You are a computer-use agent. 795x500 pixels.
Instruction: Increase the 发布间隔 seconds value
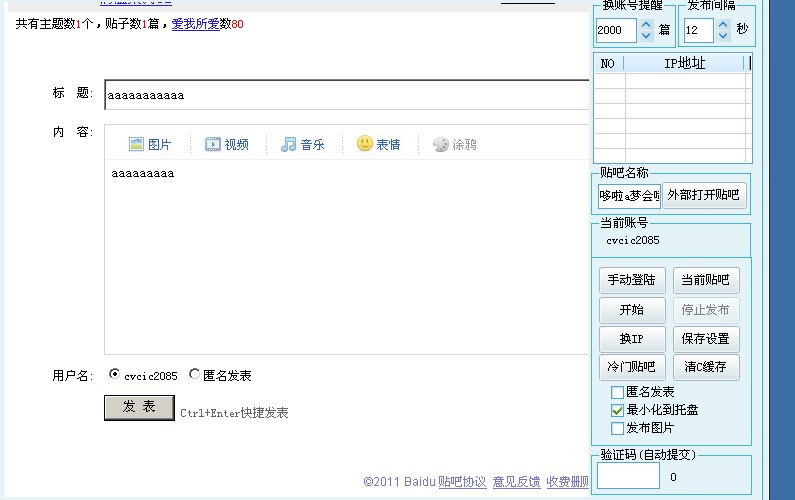click(723, 24)
